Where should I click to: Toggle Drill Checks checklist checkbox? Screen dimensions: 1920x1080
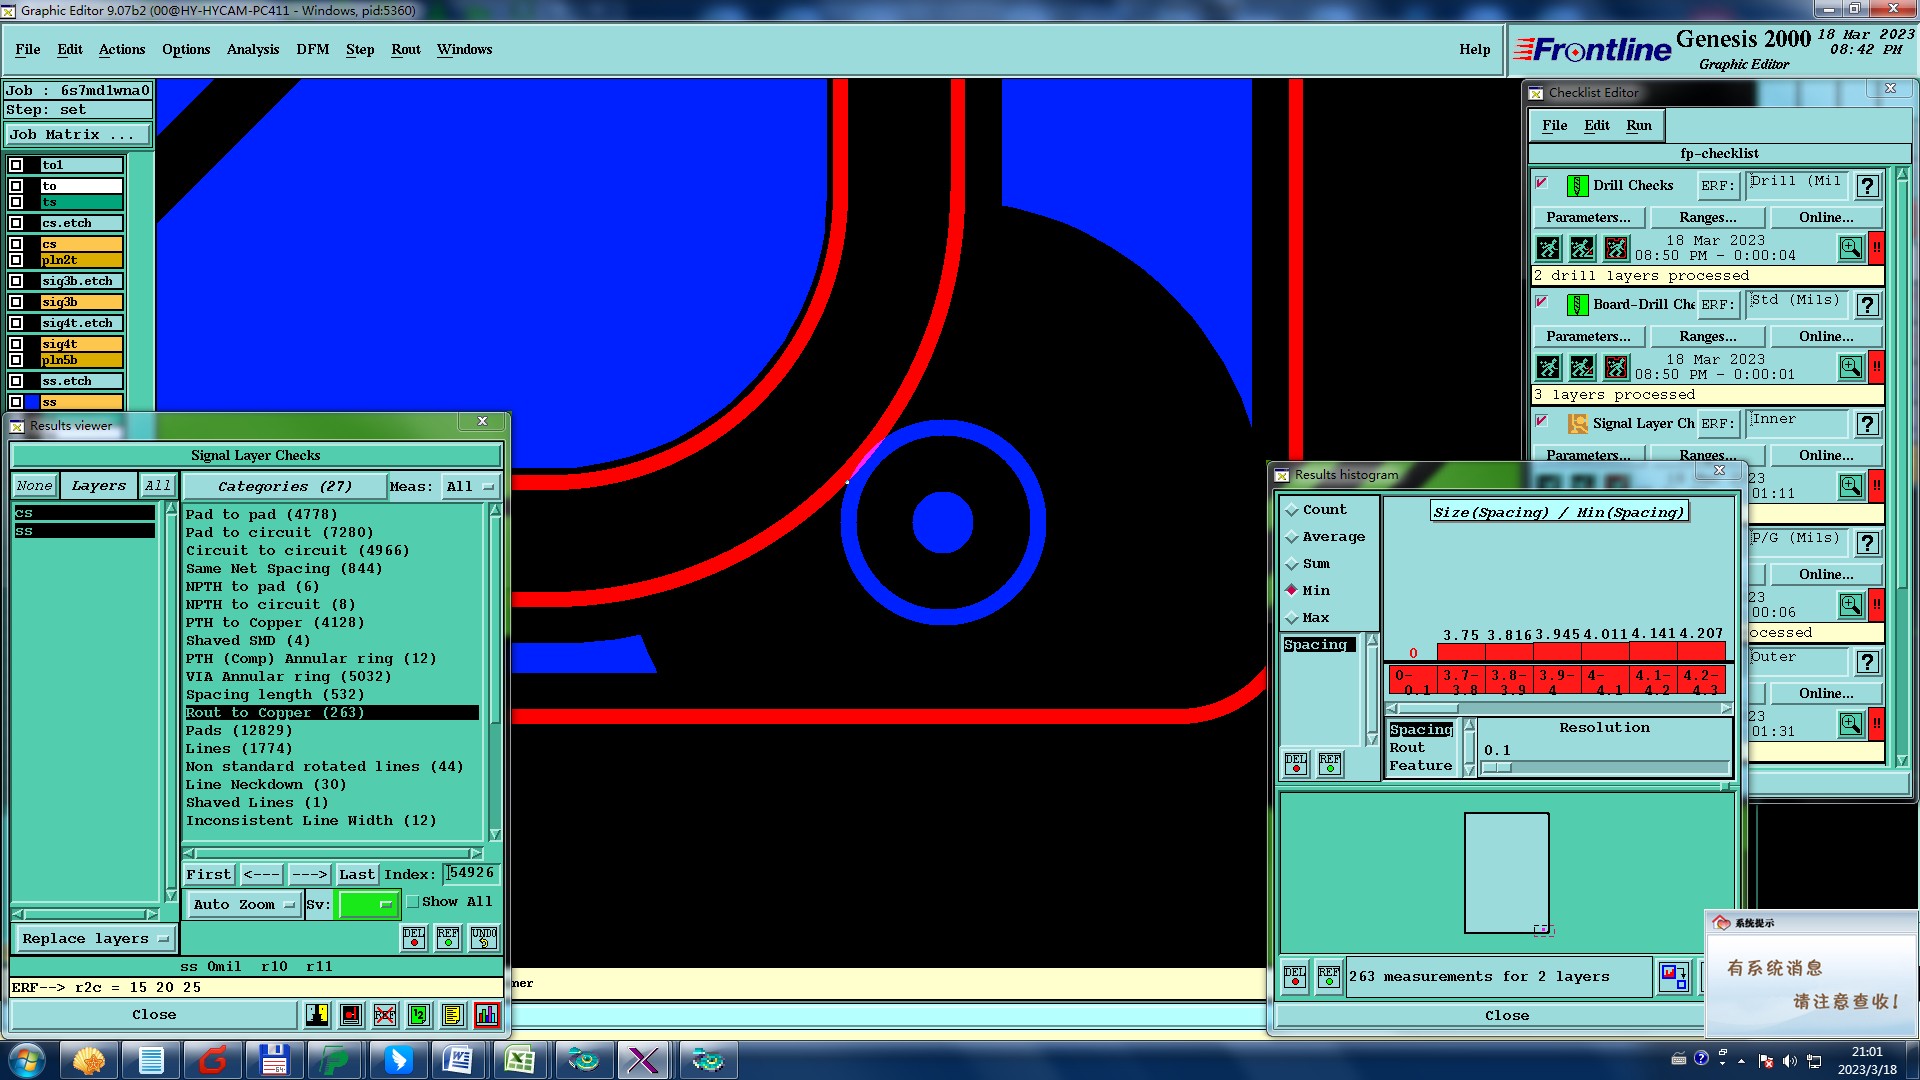(x=1542, y=183)
